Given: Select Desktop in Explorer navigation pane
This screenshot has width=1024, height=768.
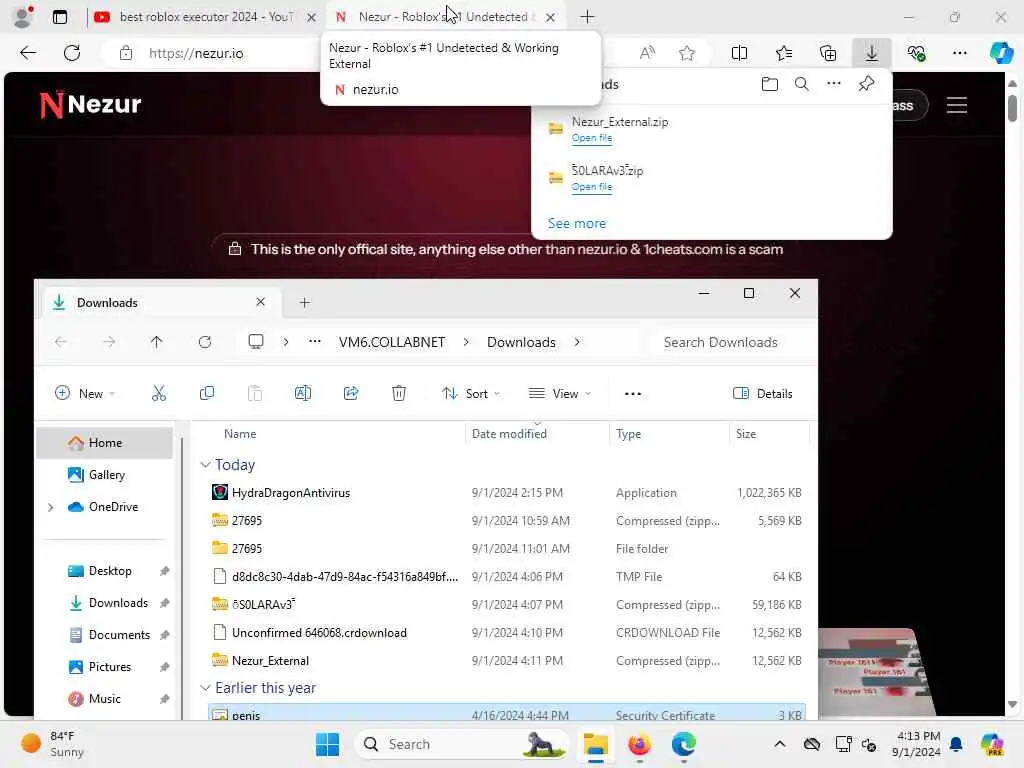Looking at the screenshot, I should pyautogui.click(x=105, y=571).
